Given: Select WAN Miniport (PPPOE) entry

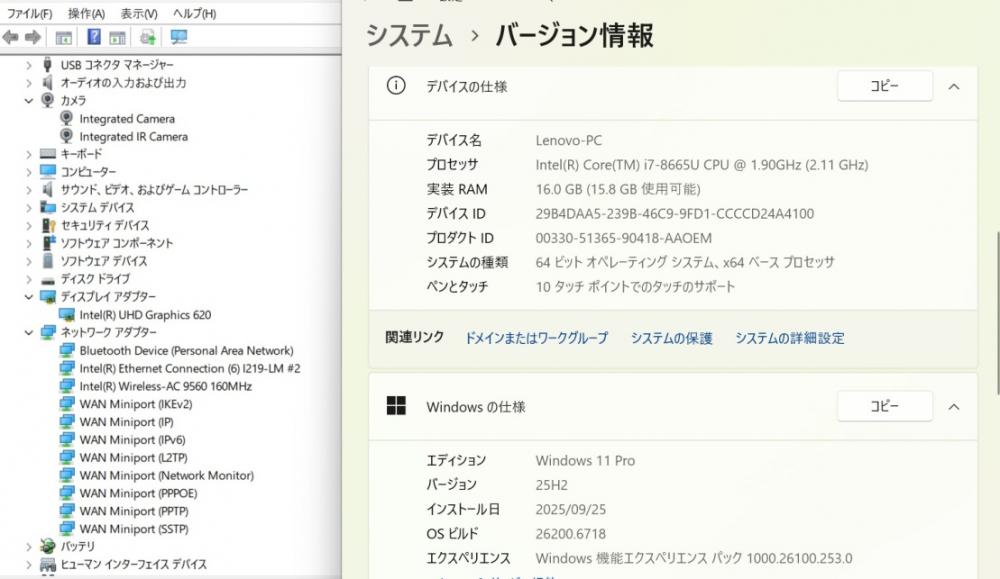Looking at the screenshot, I should tap(138, 493).
